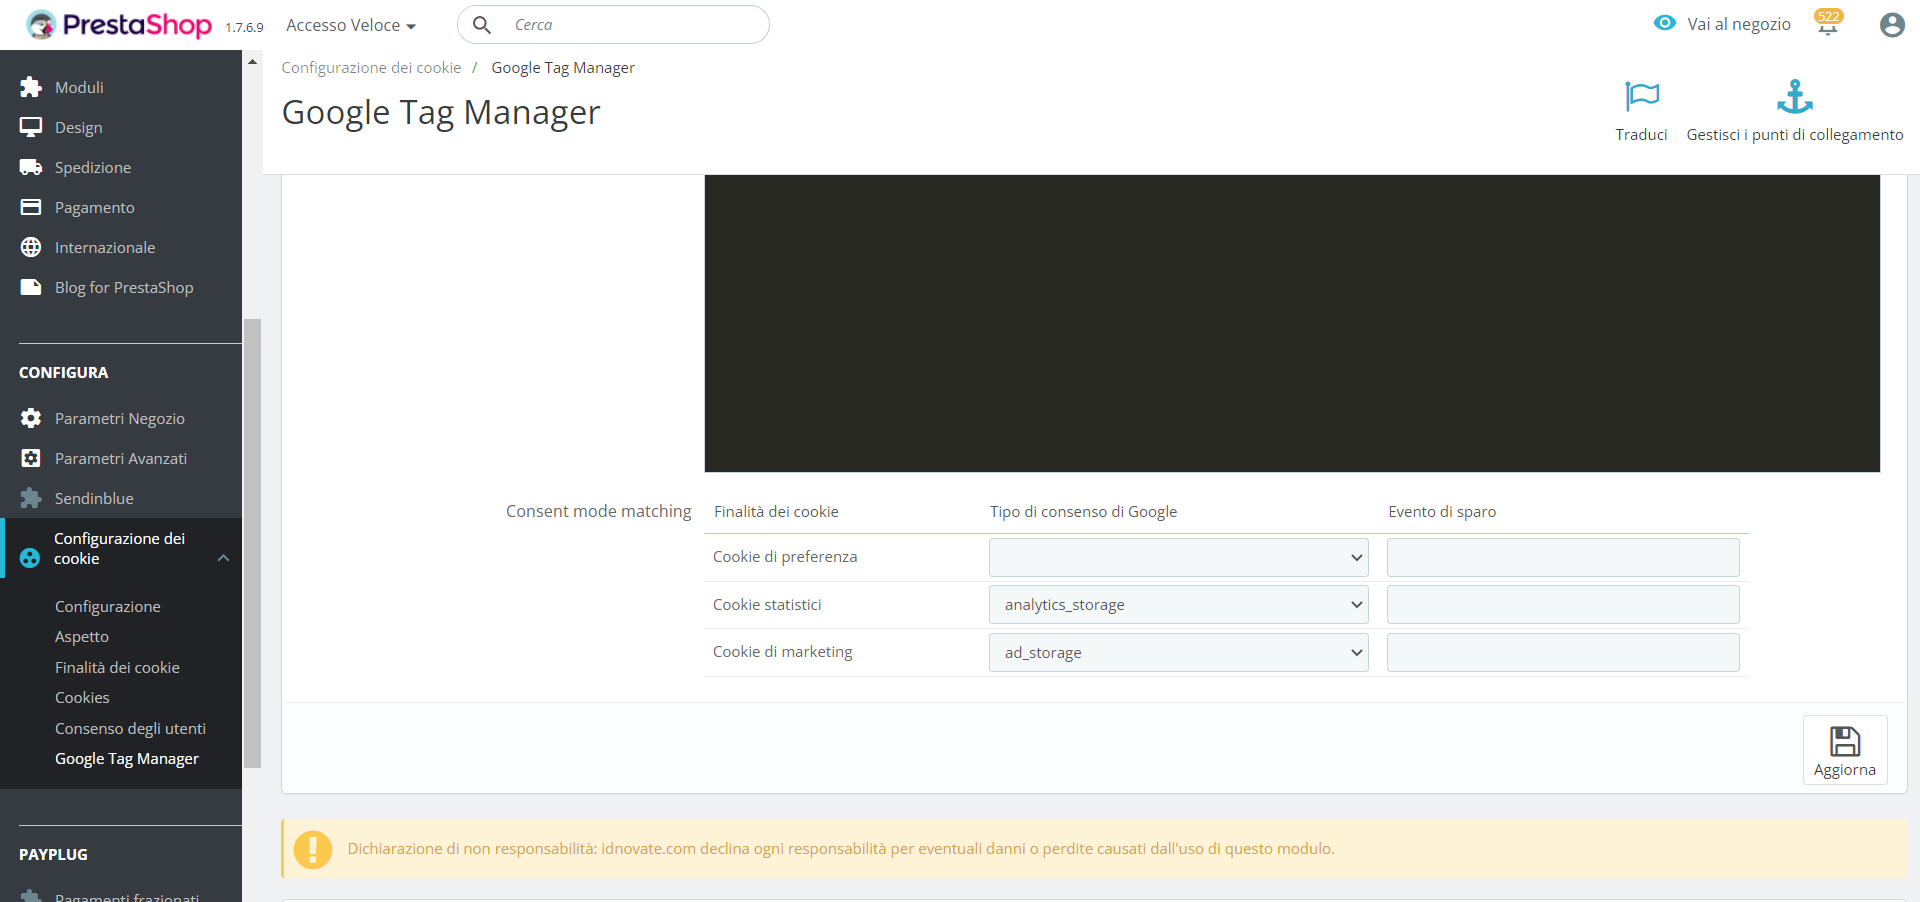The width and height of the screenshot is (1920, 902).
Task: Click the Vai al negozio link
Action: [x=1739, y=24]
